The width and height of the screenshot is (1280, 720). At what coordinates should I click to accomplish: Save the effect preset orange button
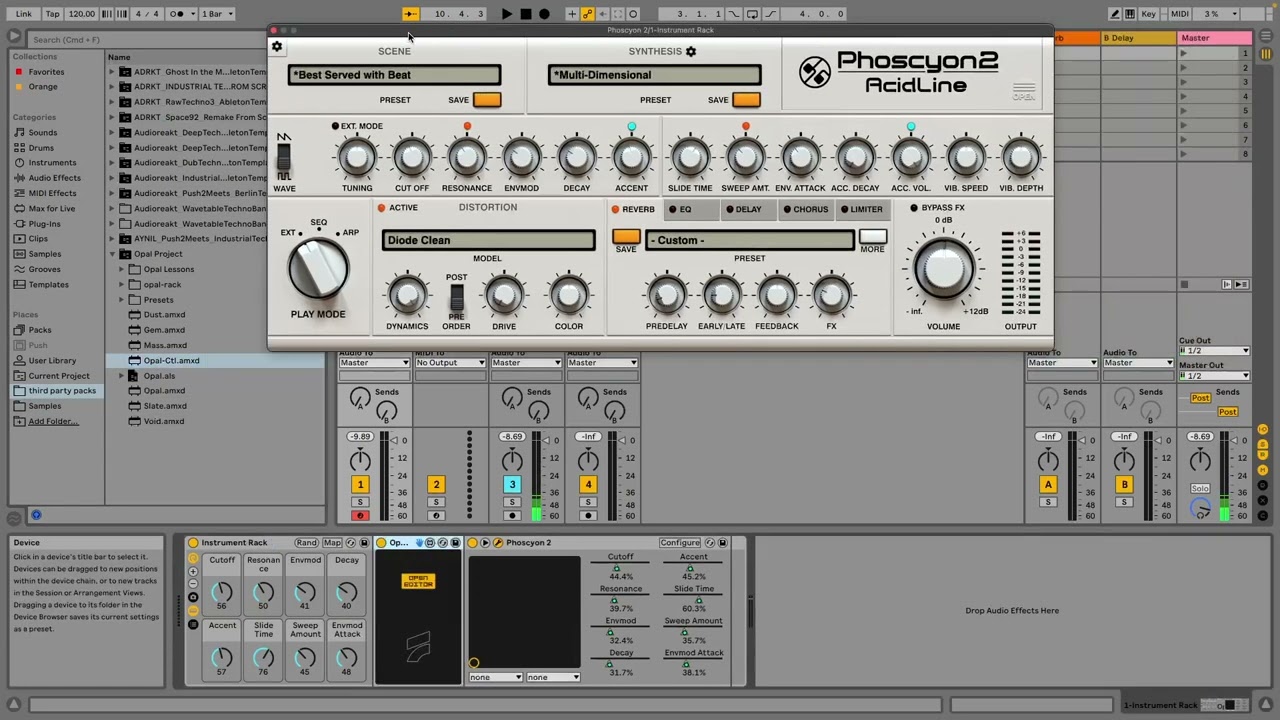tap(626, 237)
